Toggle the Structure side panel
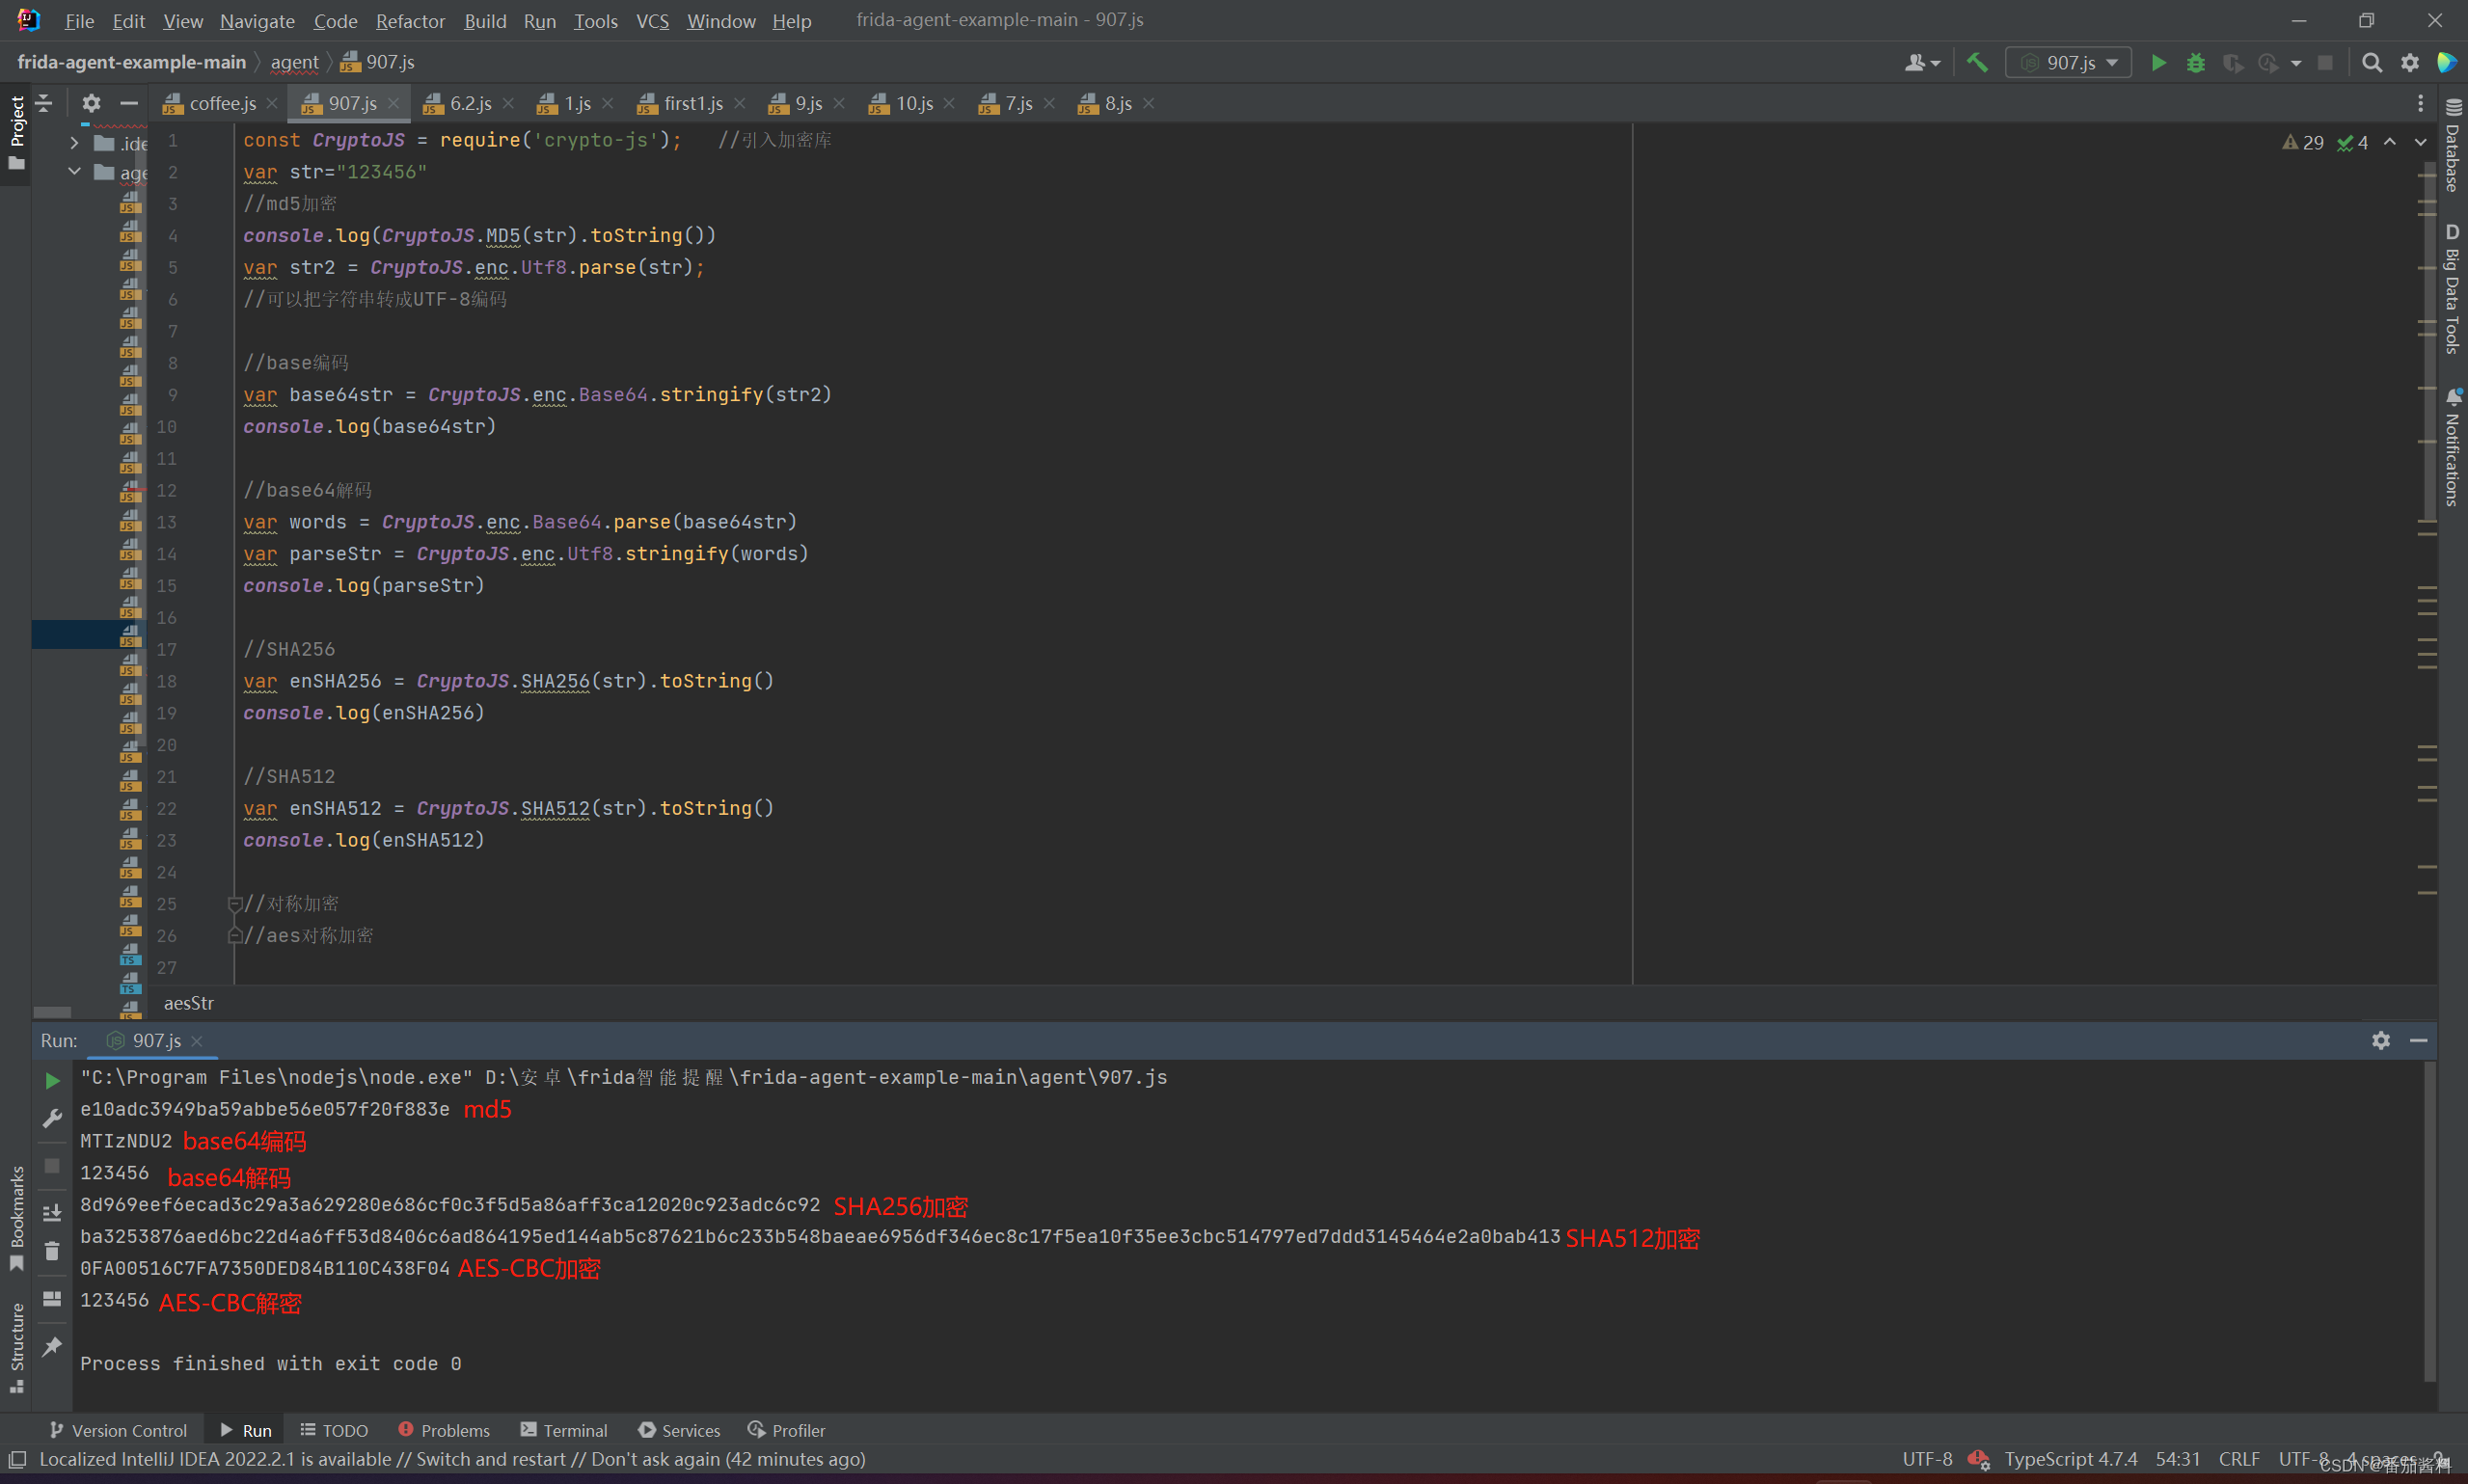This screenshot has width=2468, height=1484. tap(16, 1347)
